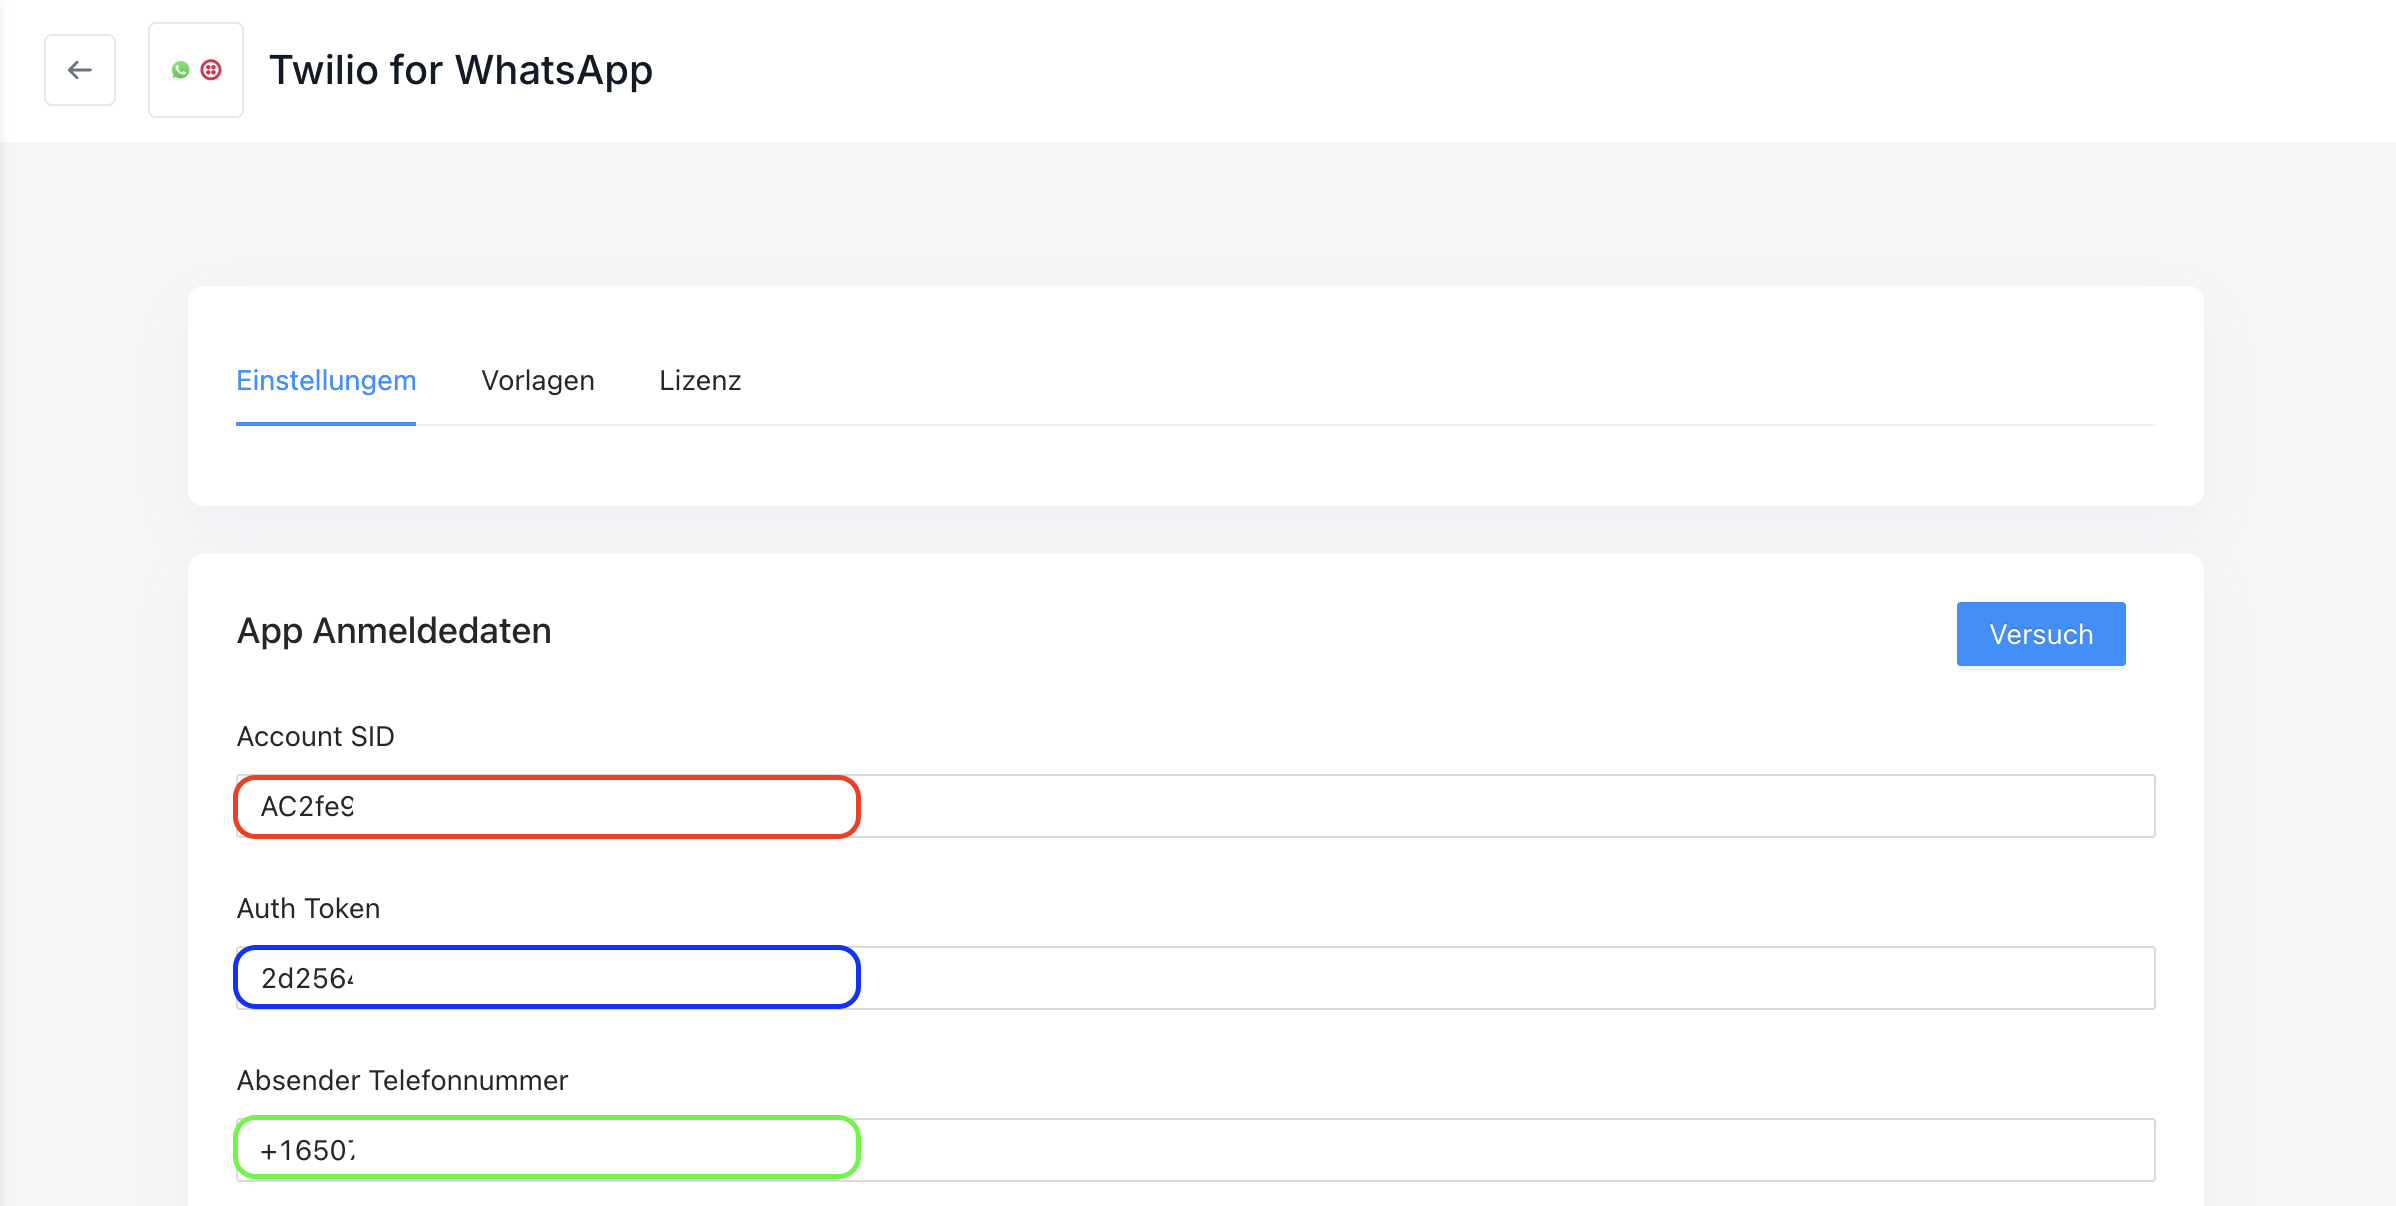Click the Versuch button
Viewport: 2396px width, 1206px height.
[2041, 634]
